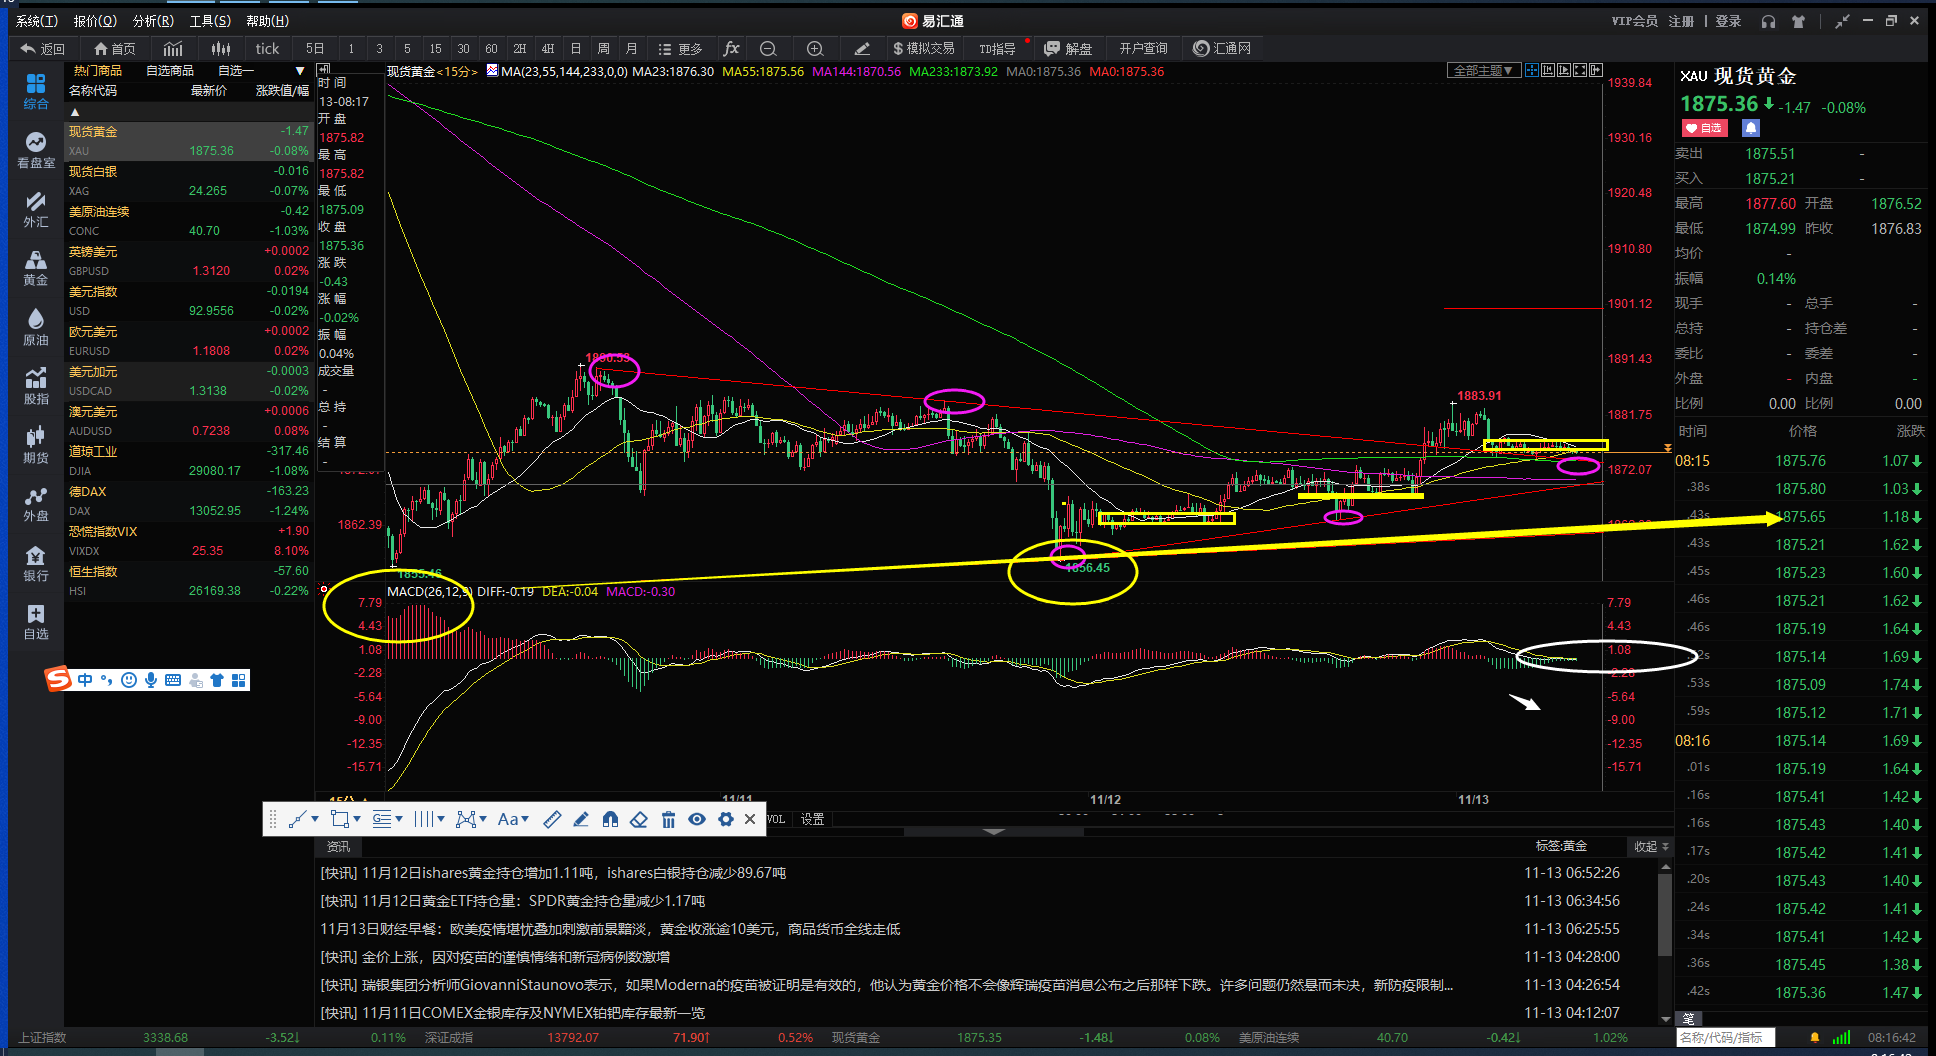Select the 热门商品 tab
The height and width of the screenshot is (1056, 1936).
tap(97, 71)
